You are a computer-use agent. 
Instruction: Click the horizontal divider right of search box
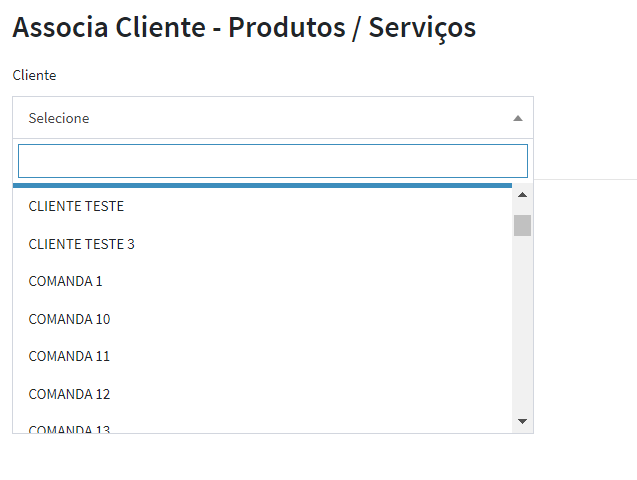coord(585,180)
